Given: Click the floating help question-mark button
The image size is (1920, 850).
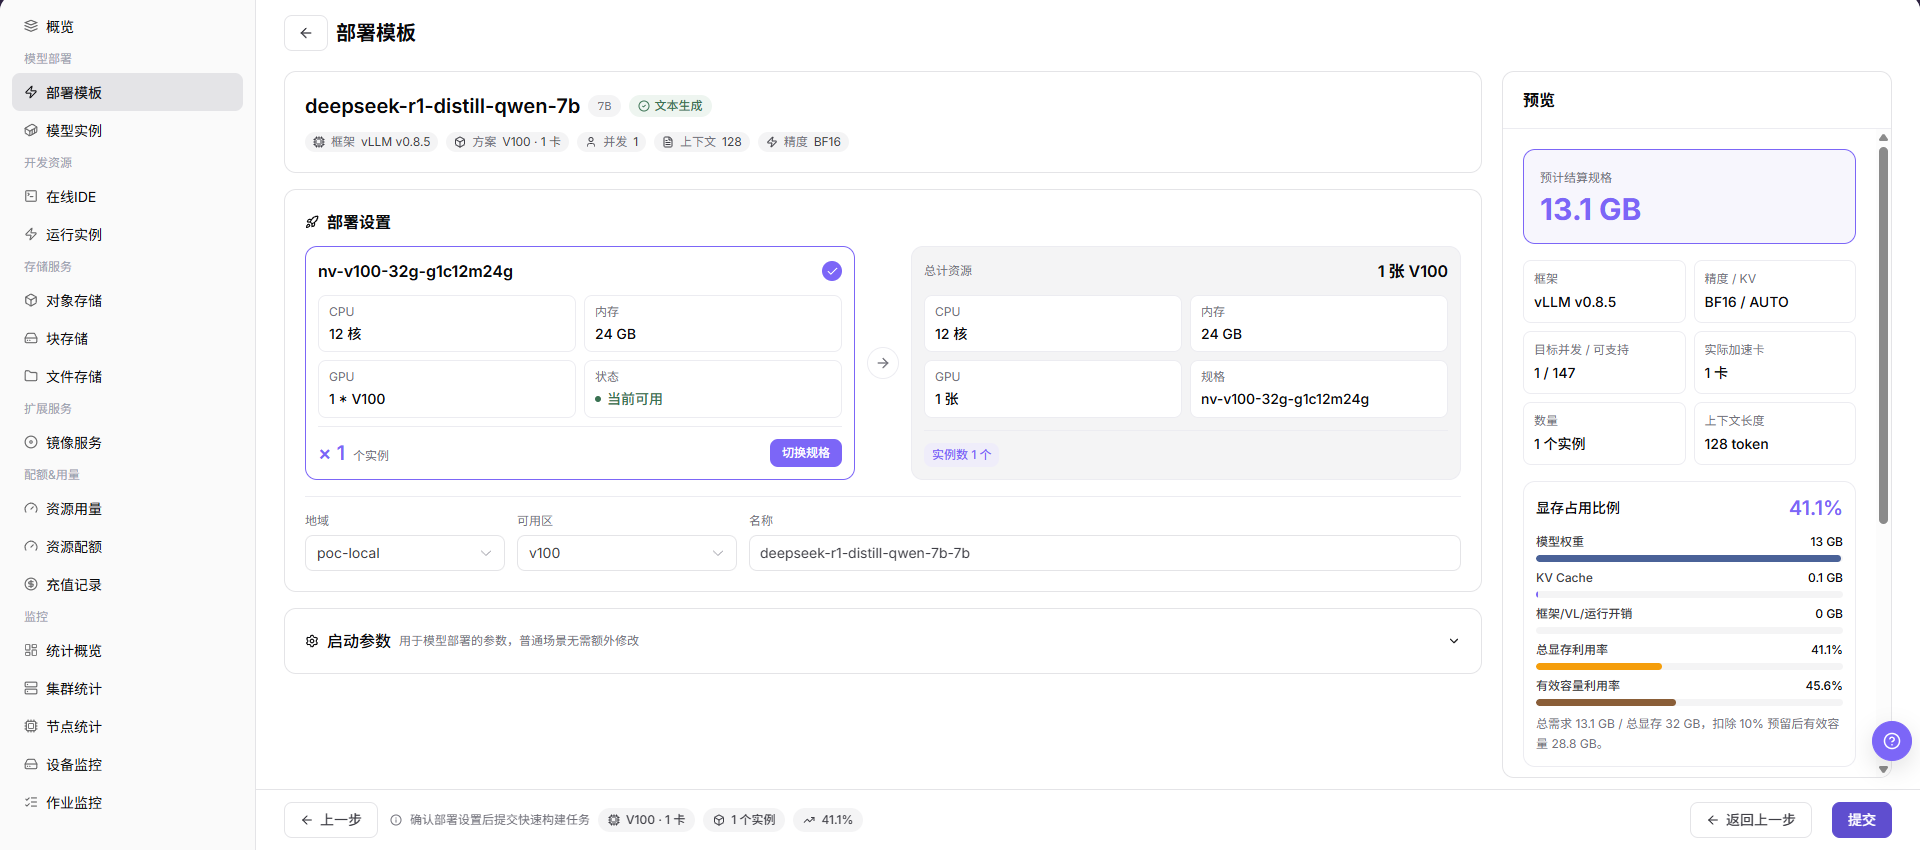Looking at the screenshot, I should 1891,741.
